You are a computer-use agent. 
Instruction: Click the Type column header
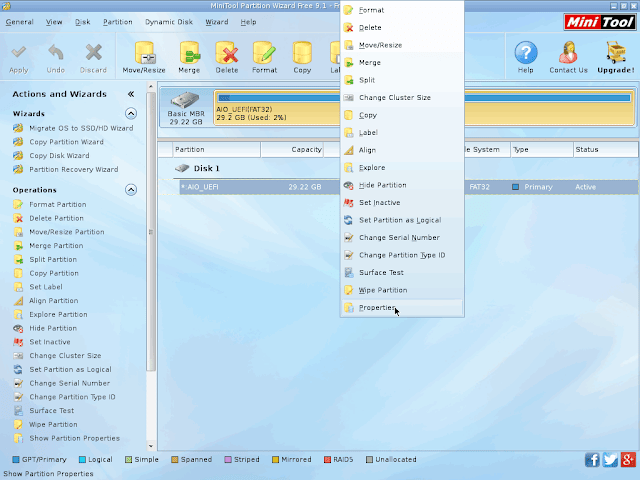[542, 150]
